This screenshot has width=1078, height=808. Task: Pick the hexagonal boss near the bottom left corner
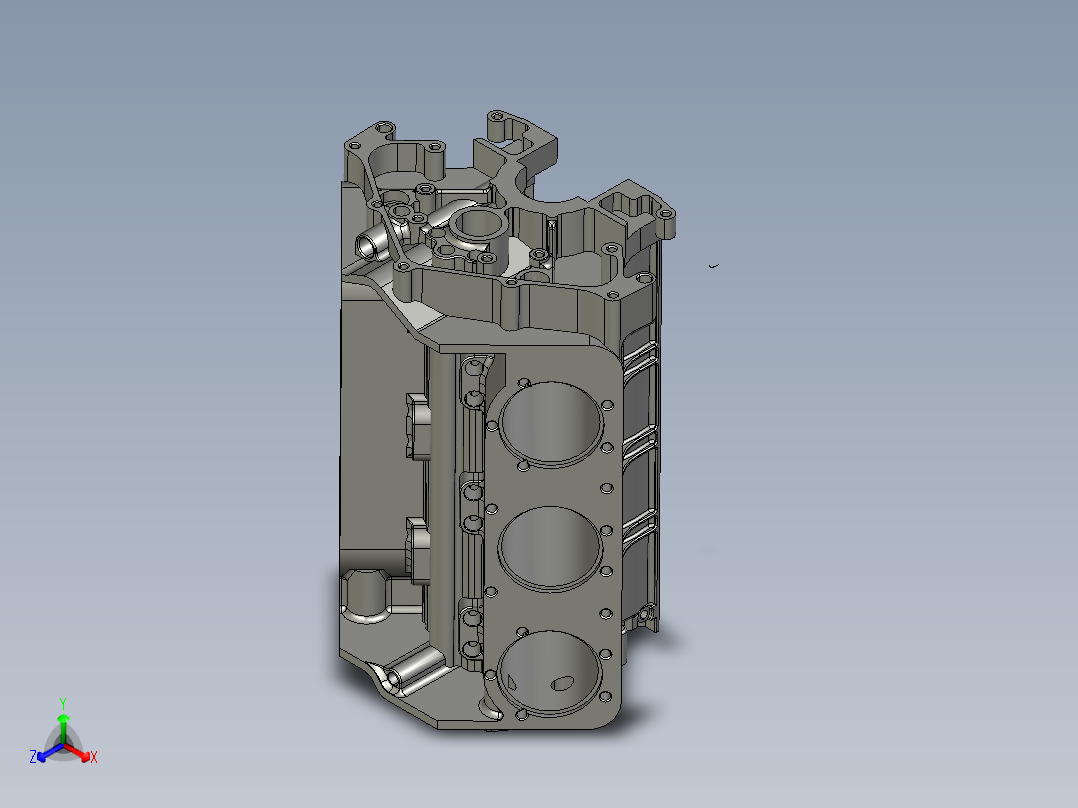point(366,596)
